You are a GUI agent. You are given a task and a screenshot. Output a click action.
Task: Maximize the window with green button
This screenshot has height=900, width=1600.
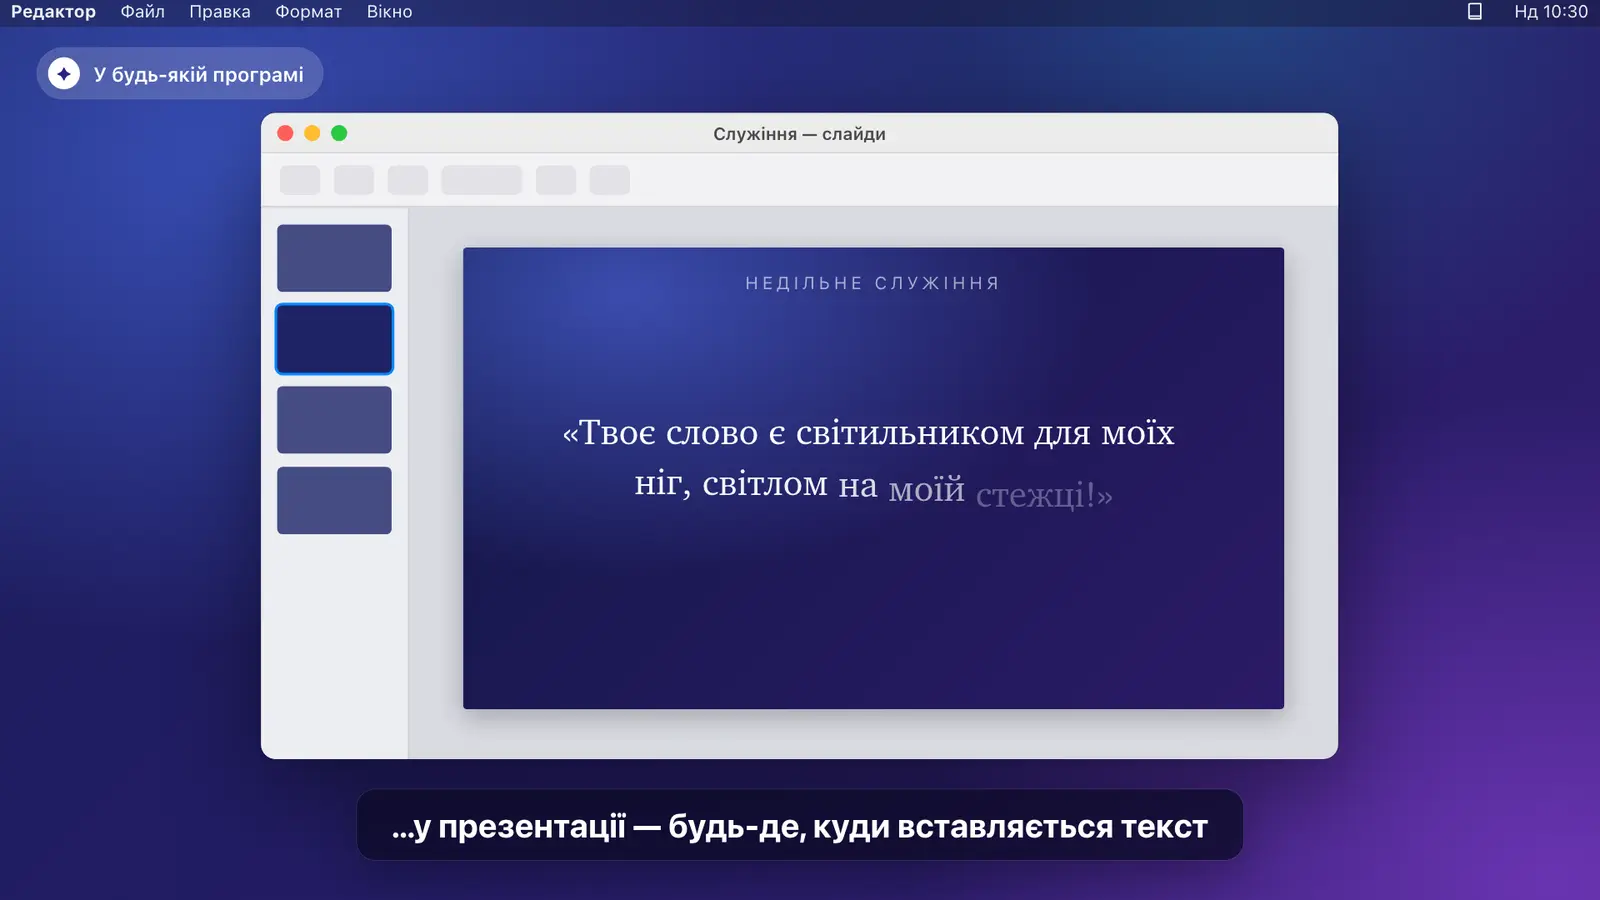339,133
